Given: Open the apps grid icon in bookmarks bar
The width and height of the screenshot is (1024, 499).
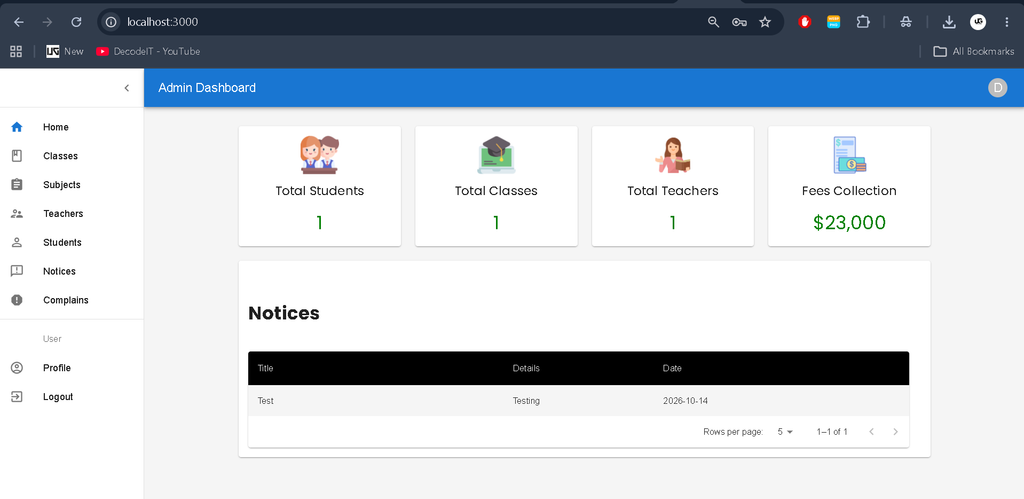Looking at the screenshot, I should pyautogui.click(x=16, y=51).
